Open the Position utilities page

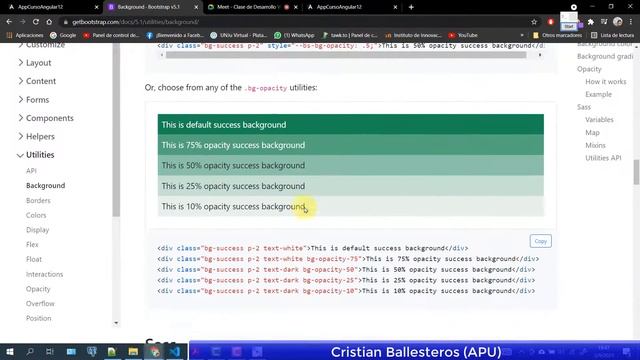(x=39, y=318)
